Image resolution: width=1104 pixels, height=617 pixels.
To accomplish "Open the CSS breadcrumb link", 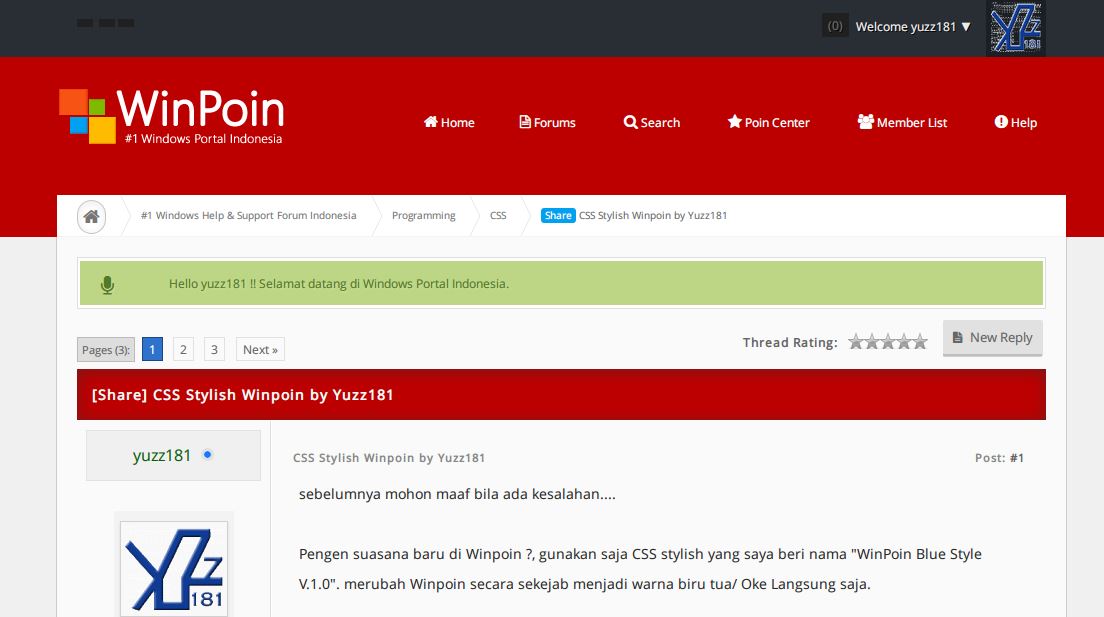I will (498, 216).
